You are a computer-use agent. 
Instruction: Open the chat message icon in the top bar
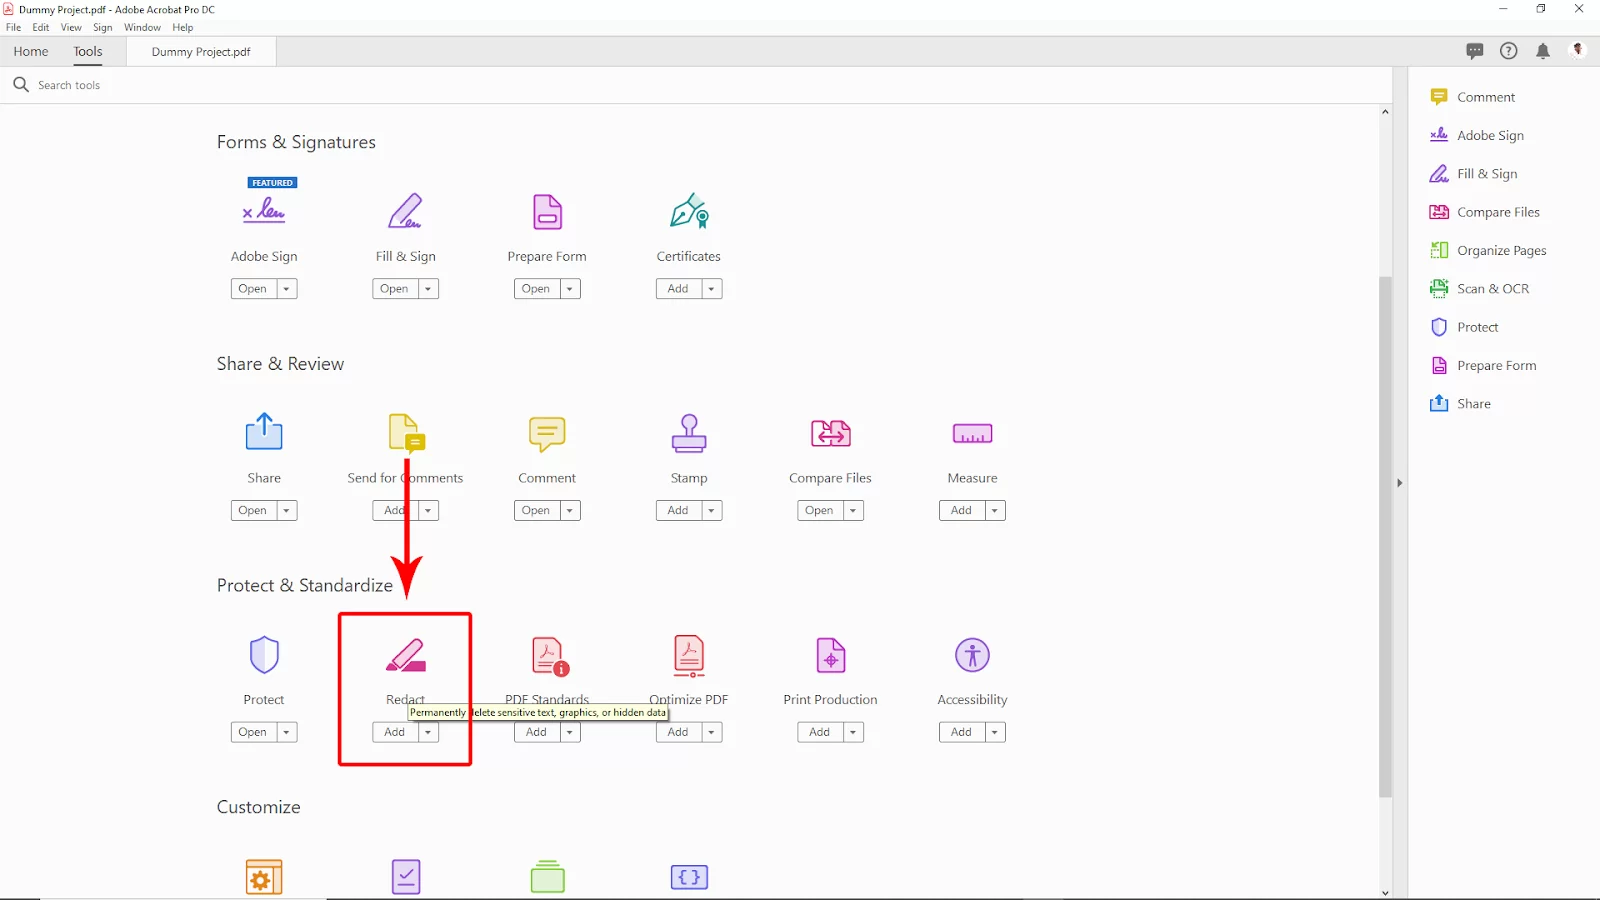coord(1475,51)
